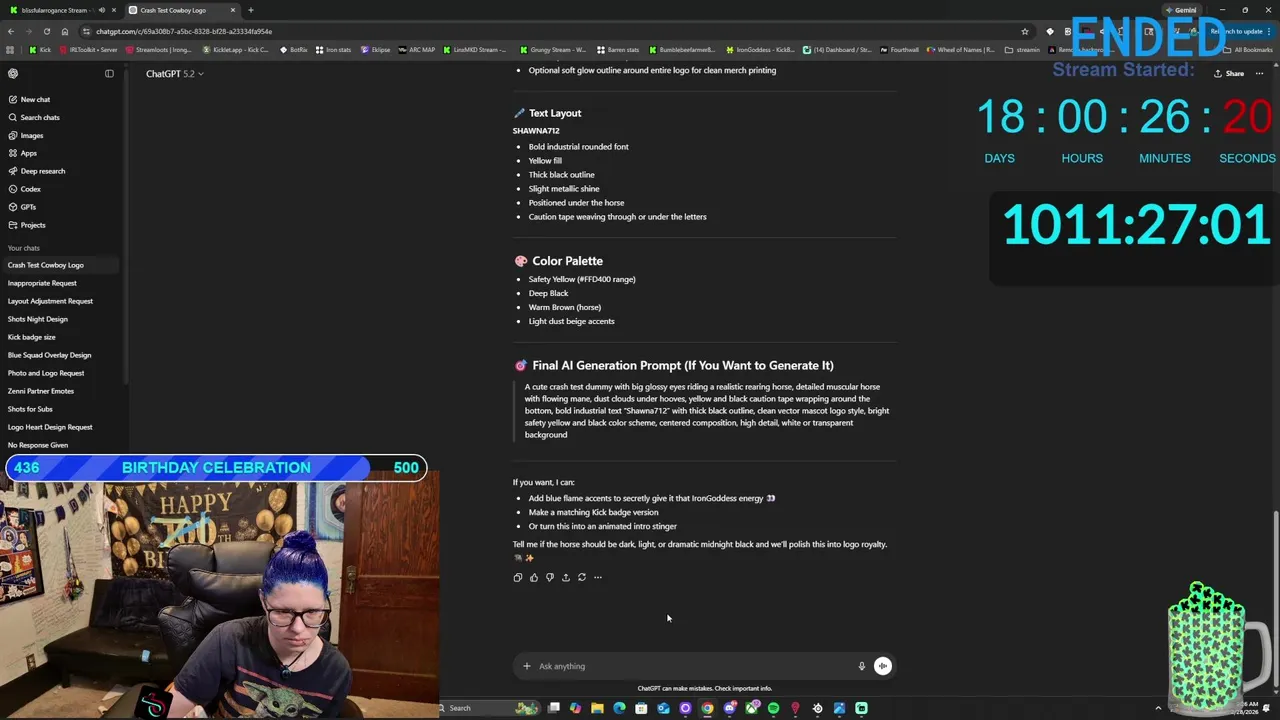1280x720 pixels.
Task: Click the Windows taskbar Search box
Action: tap(490, 708)
